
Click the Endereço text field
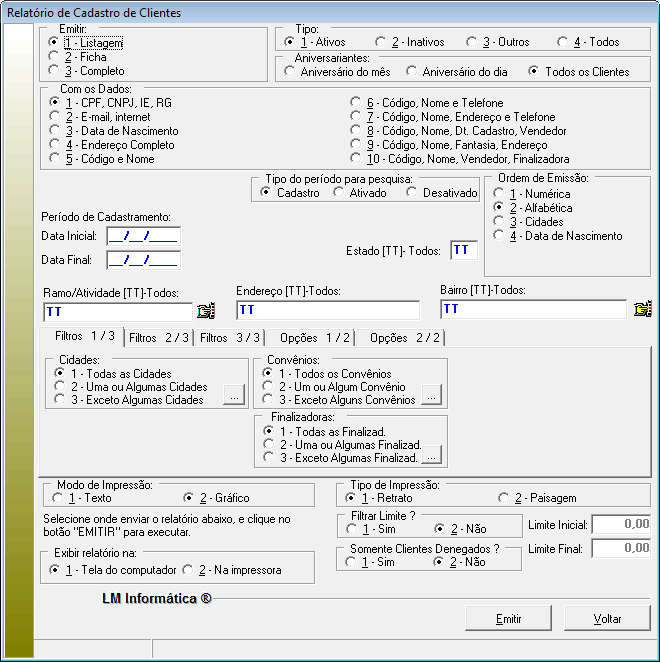click(327, 310)
